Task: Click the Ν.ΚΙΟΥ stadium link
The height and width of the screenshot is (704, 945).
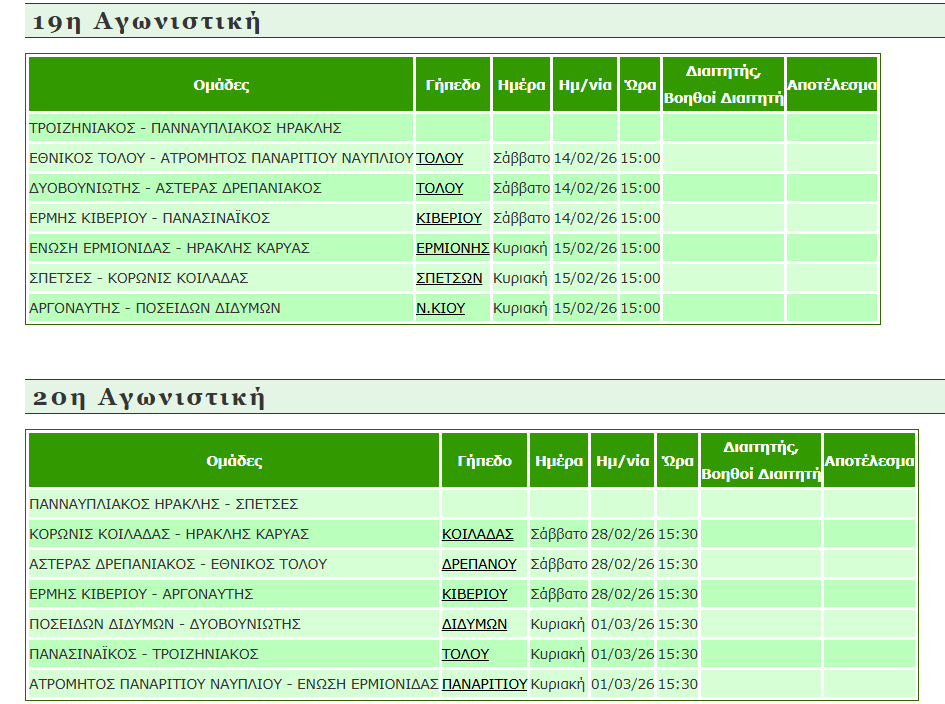Action: point(440,308)
